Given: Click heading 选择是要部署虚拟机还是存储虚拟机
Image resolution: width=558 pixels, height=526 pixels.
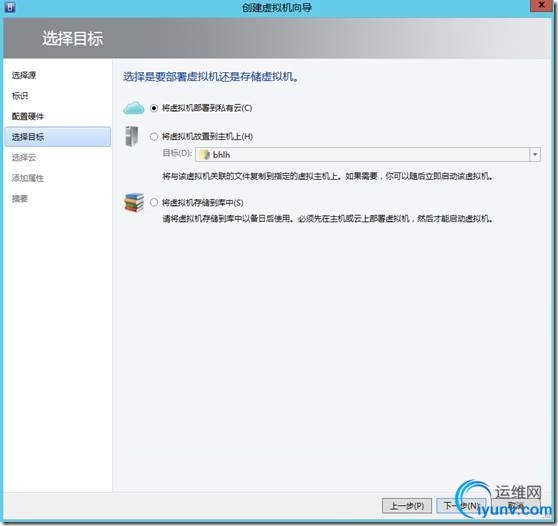Looking at the screenshot, I should coord(211,77).
